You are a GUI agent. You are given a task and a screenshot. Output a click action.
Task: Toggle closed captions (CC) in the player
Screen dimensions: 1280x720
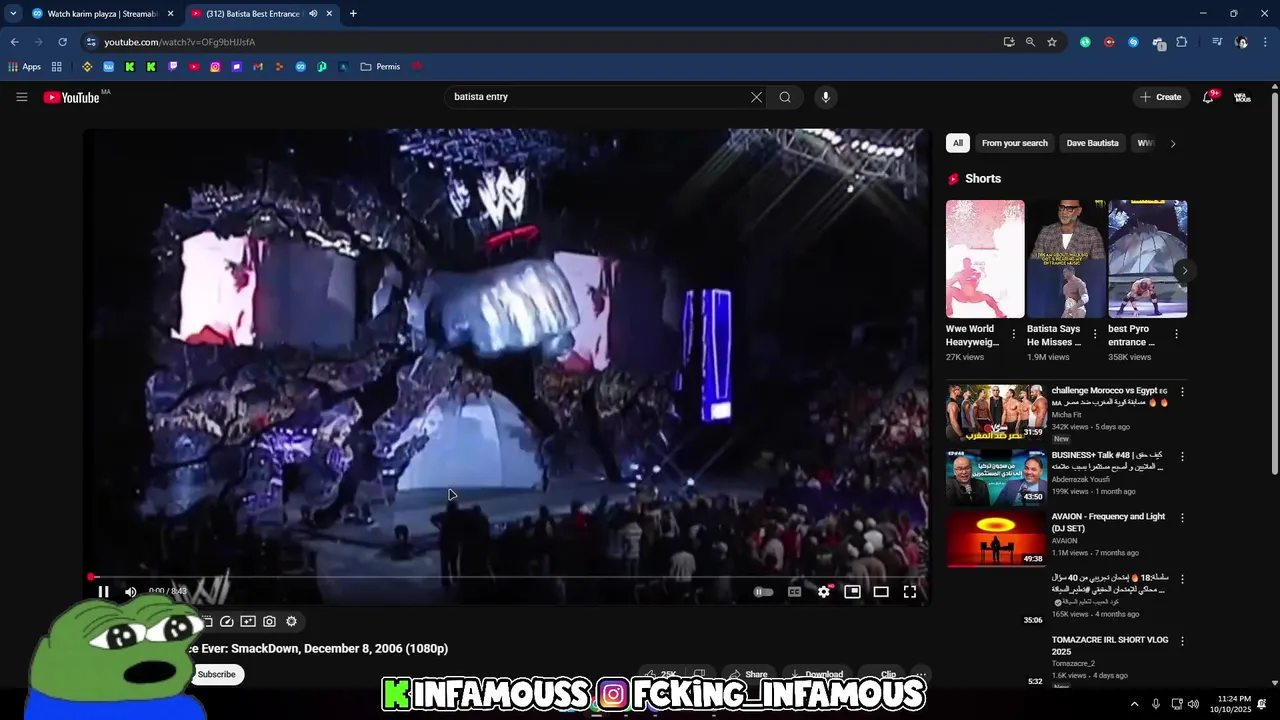click(794, 592)
